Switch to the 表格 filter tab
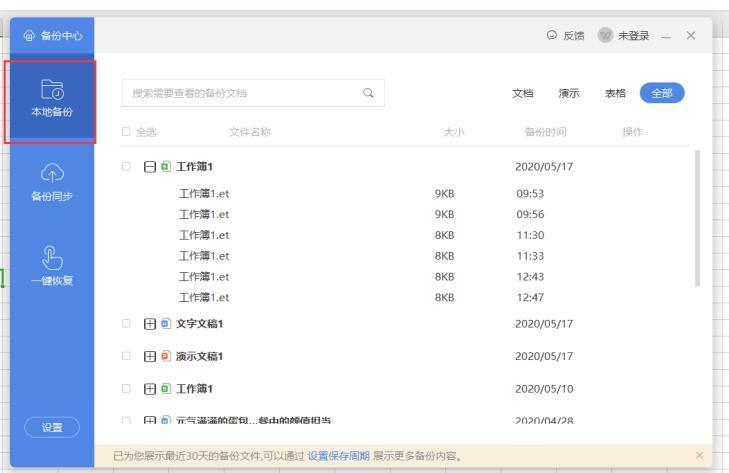The image size is (729, 473). [x=613, y=93]
